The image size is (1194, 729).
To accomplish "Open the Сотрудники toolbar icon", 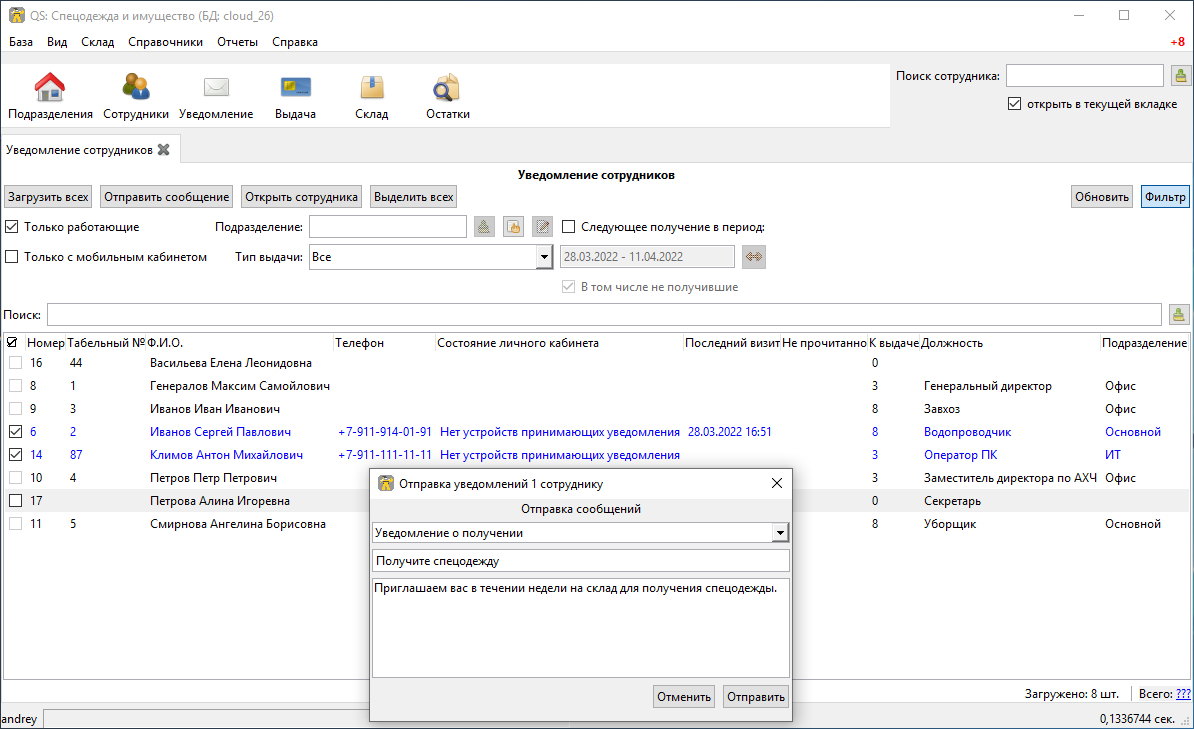I will (136, 88).
